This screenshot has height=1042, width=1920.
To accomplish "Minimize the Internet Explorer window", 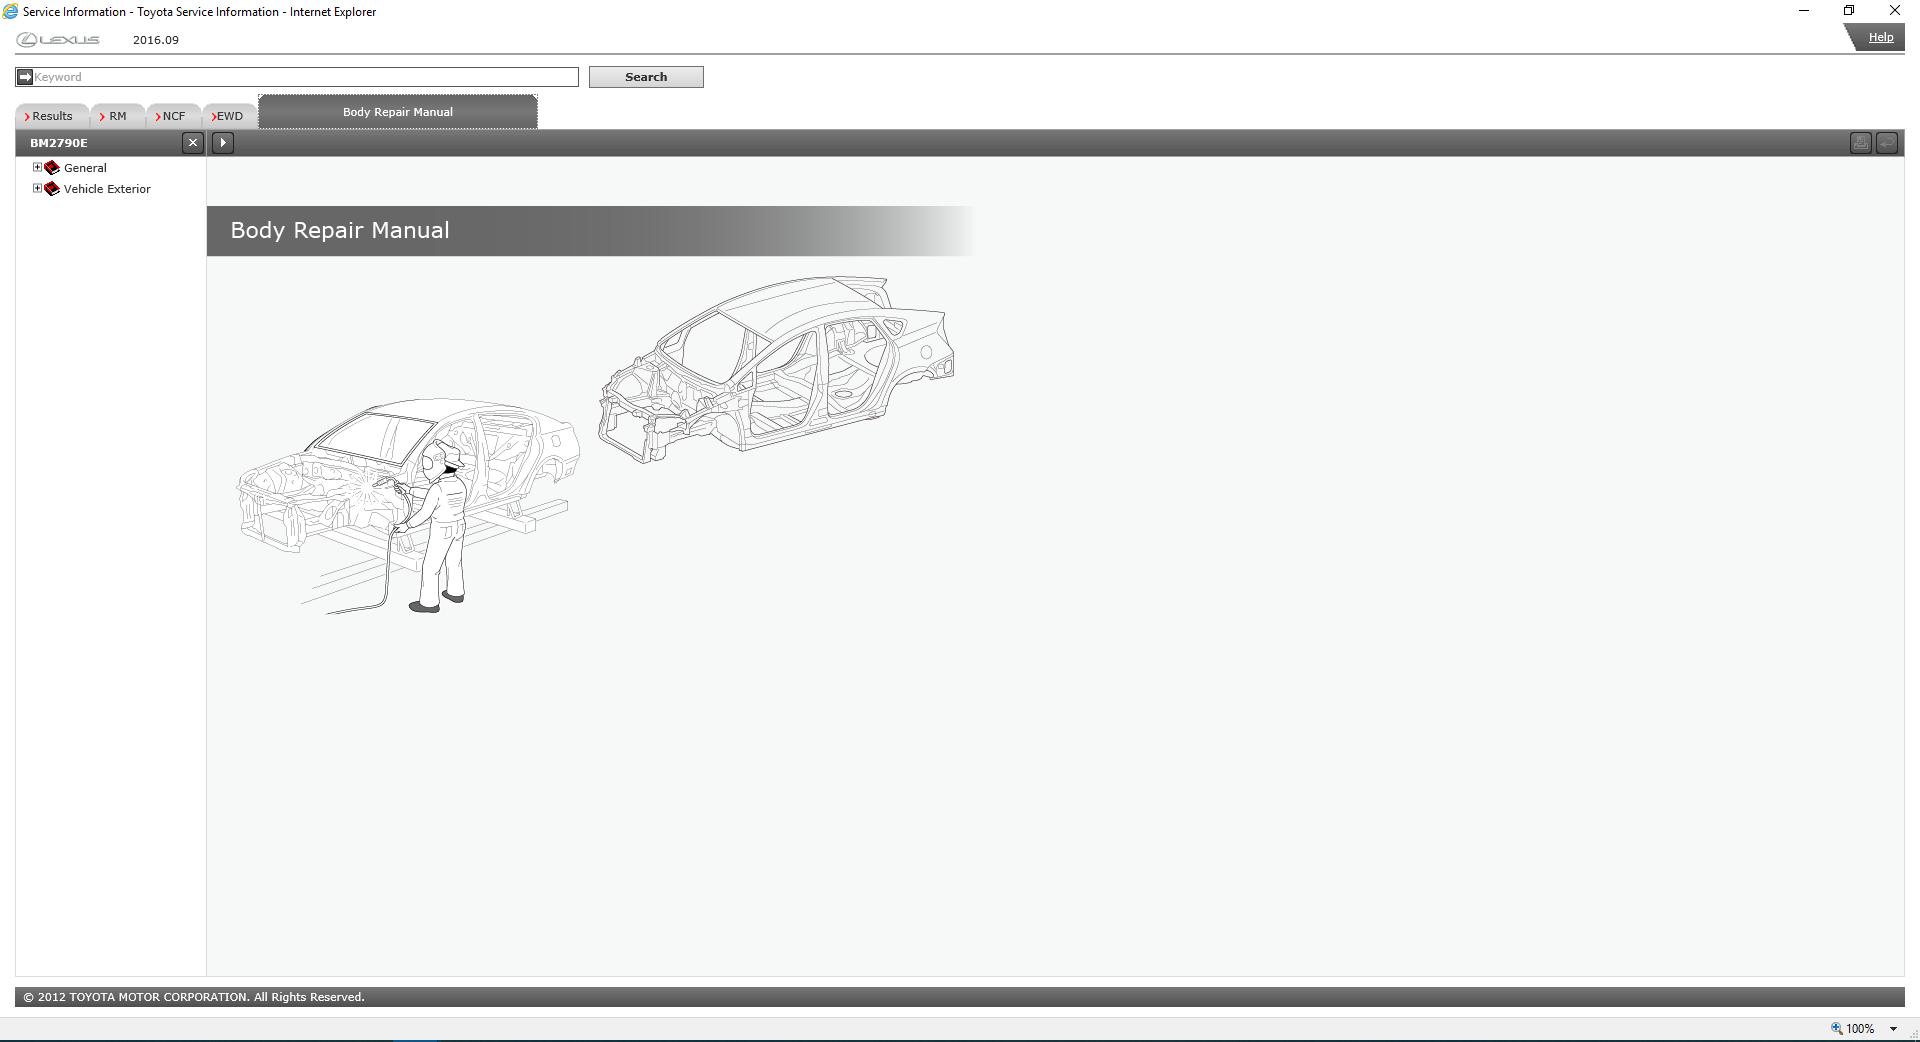I will (x=1804, y=11).
